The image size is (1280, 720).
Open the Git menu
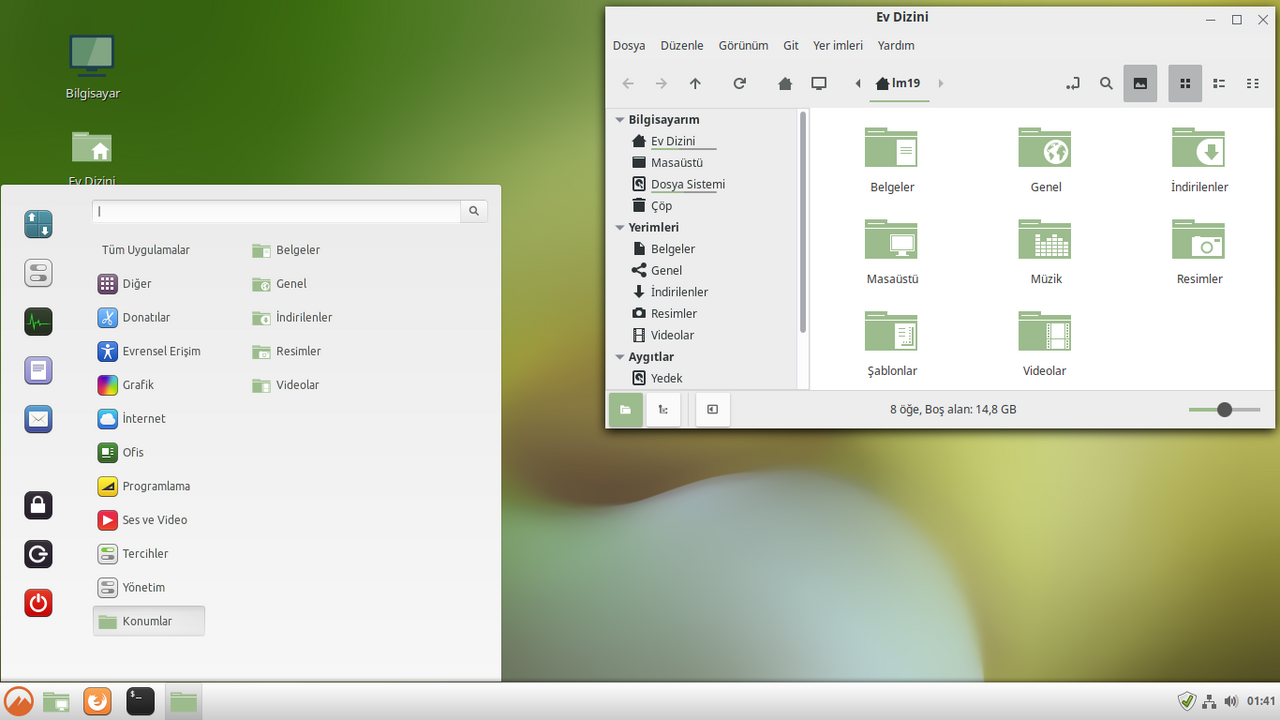(x=791, y=46)
